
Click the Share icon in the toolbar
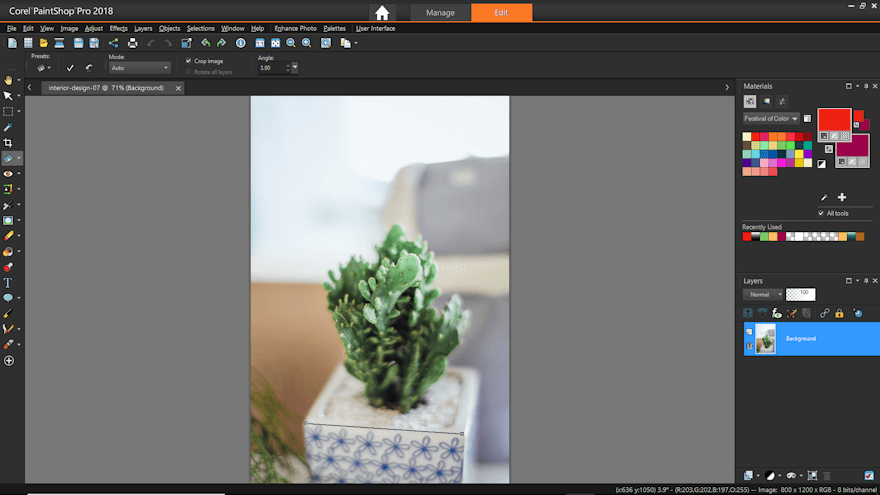point(113,43)
